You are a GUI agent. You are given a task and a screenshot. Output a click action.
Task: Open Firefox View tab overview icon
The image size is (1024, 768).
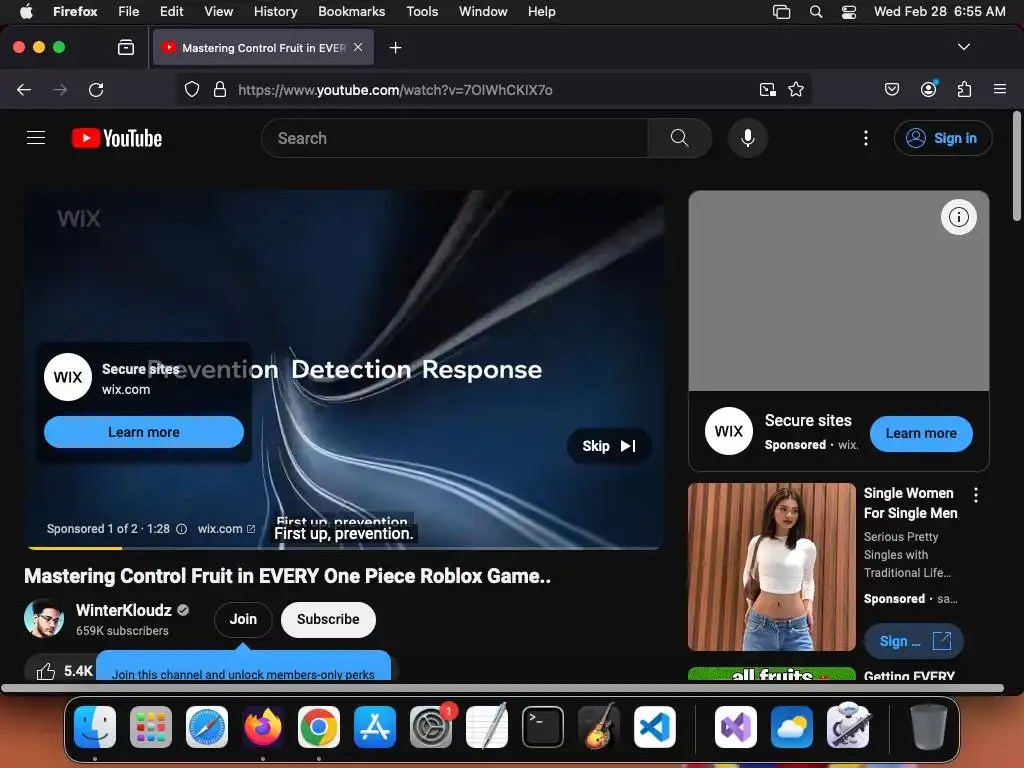click(x=125, y=47)
